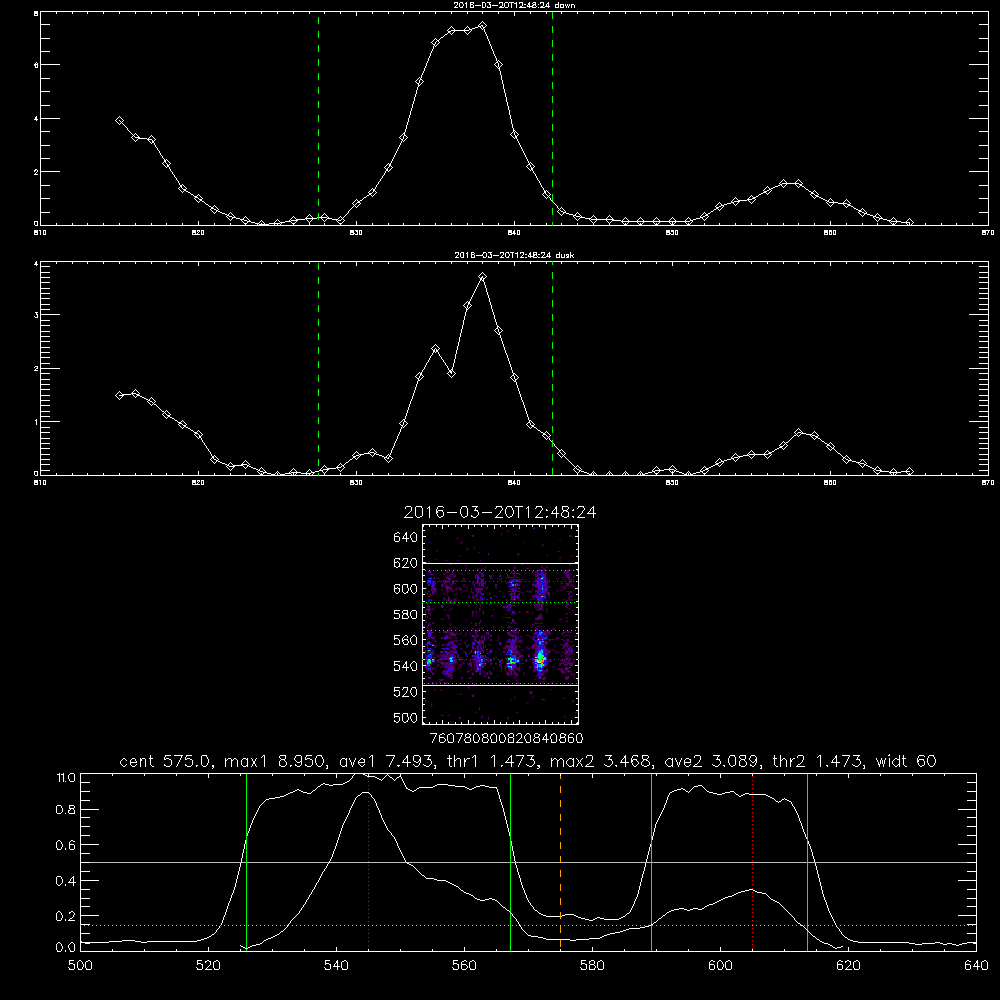Click x-axis label "540" of bottom profile plot

coord(336,966)
